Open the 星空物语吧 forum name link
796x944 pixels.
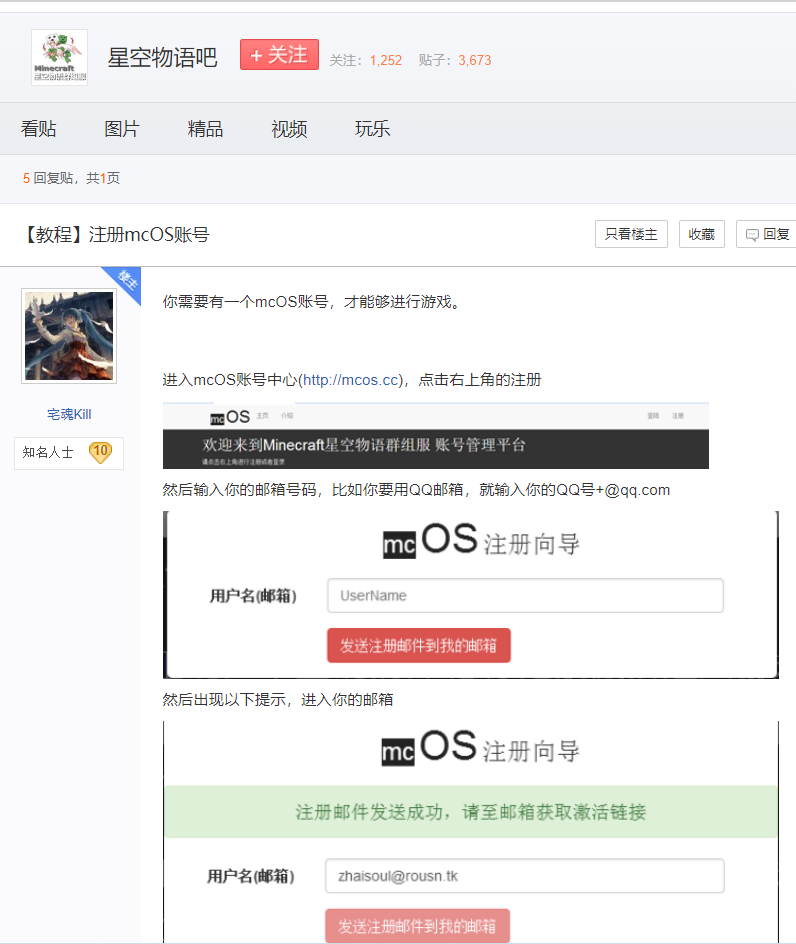pyautogui.click(x=162, y=58)
